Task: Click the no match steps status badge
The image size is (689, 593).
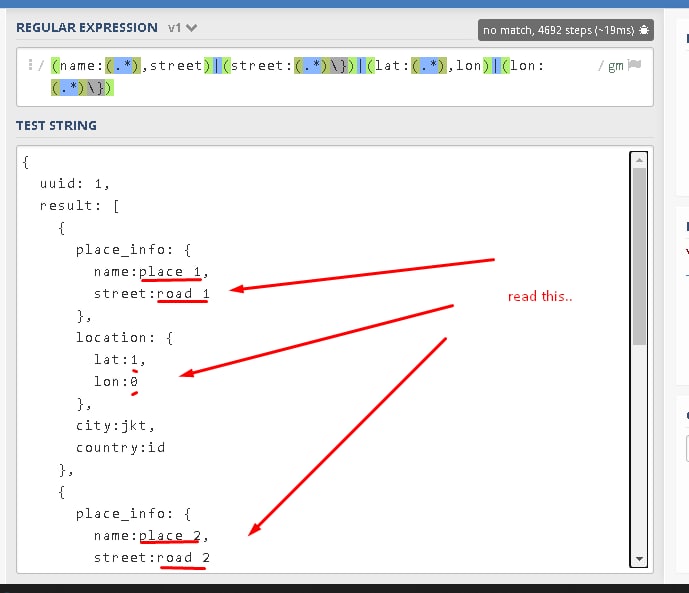Action: coord(566,30)
